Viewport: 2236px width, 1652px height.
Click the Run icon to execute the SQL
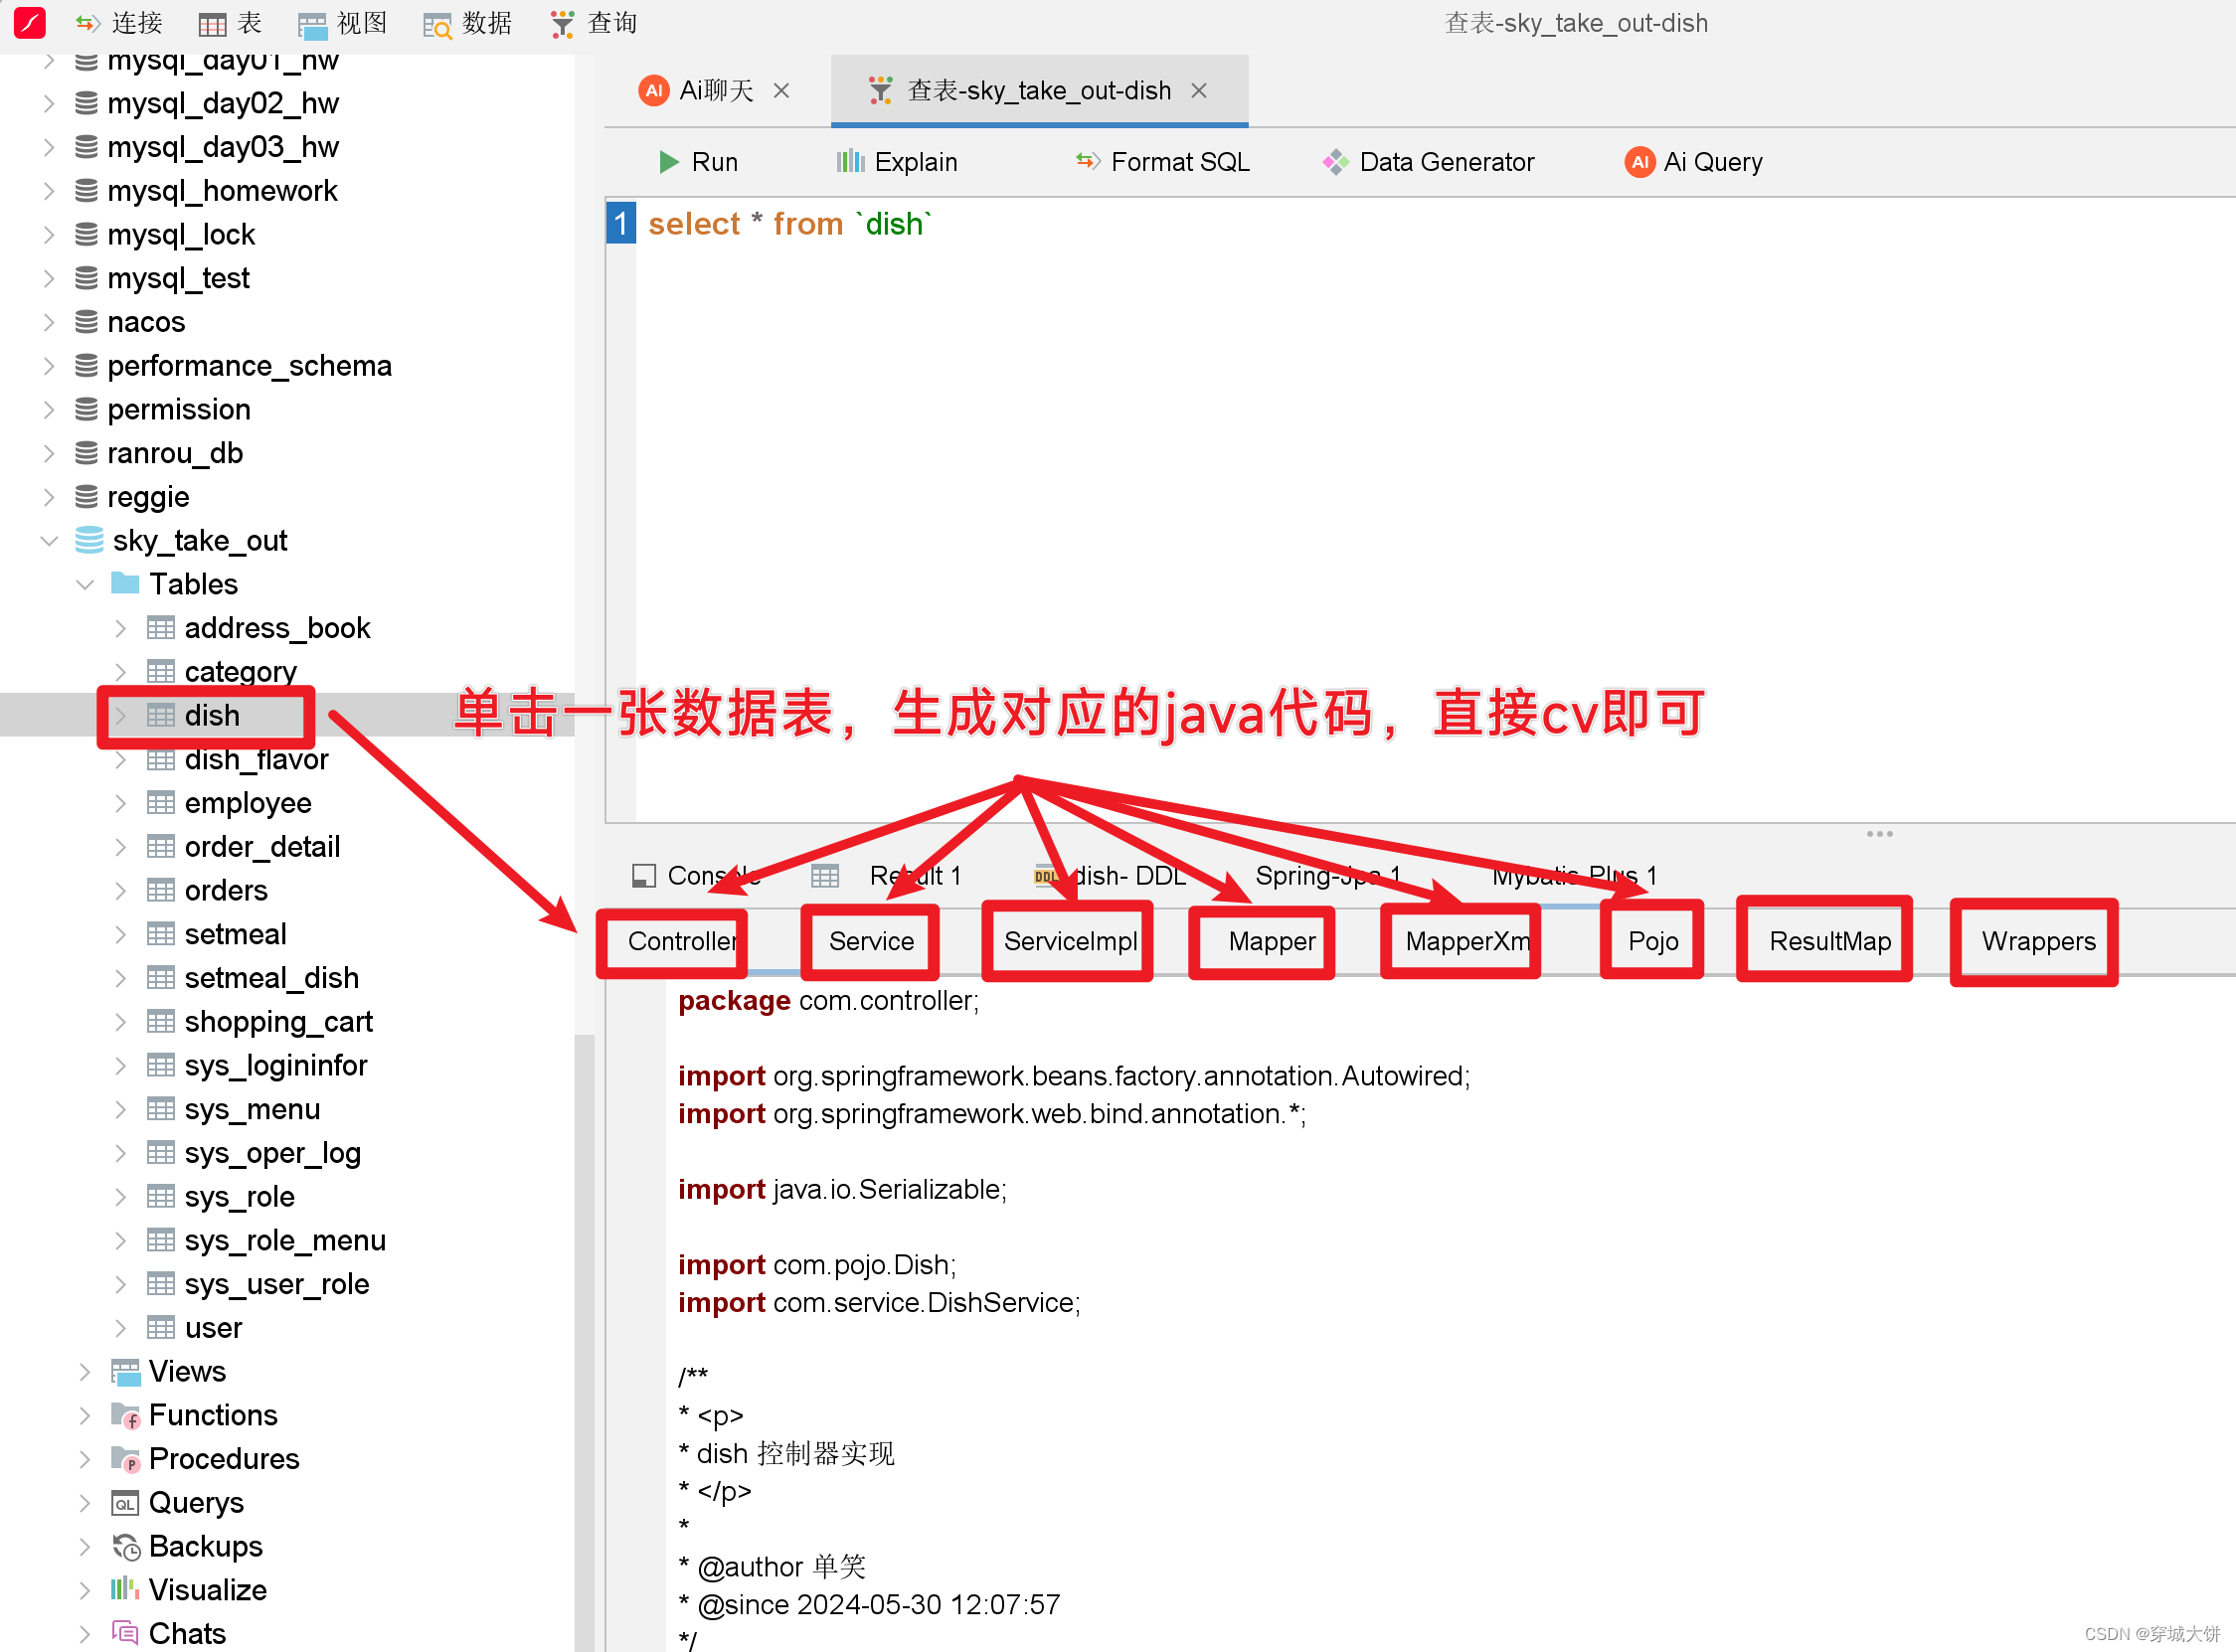point(671,161)
